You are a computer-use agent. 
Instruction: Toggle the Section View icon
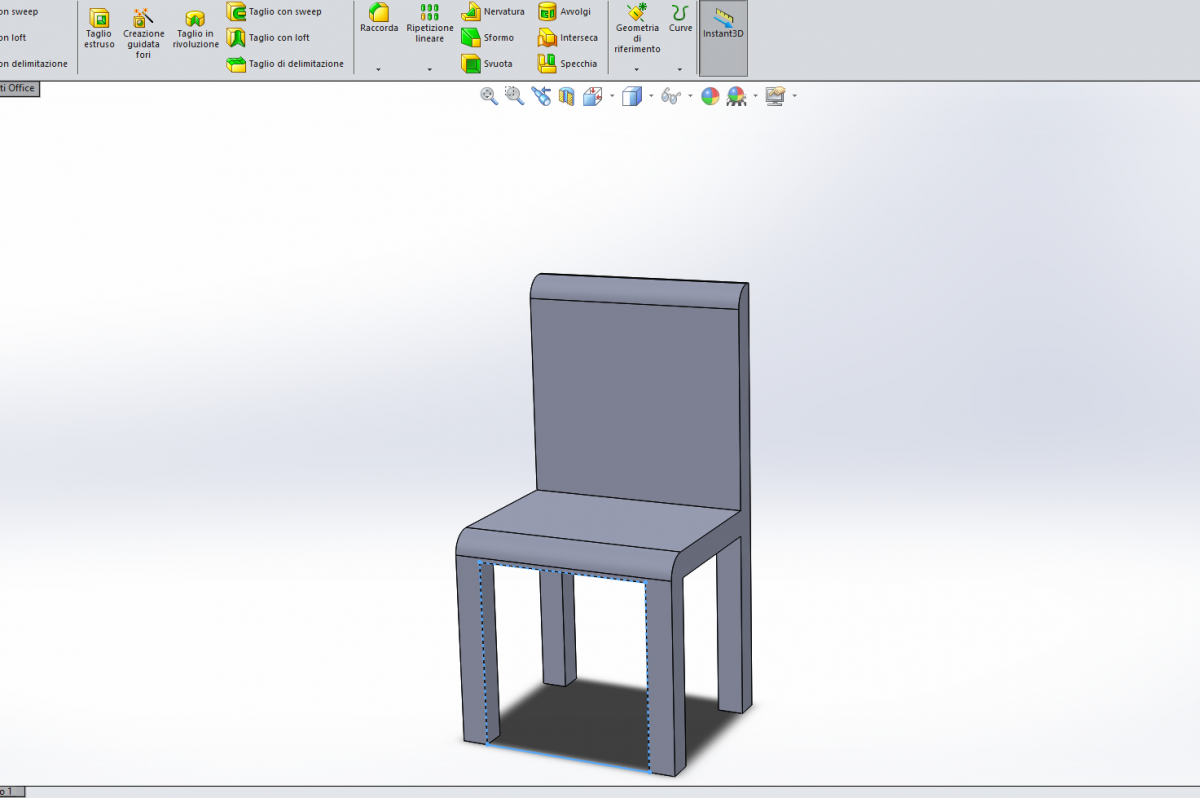click(566, 96)
